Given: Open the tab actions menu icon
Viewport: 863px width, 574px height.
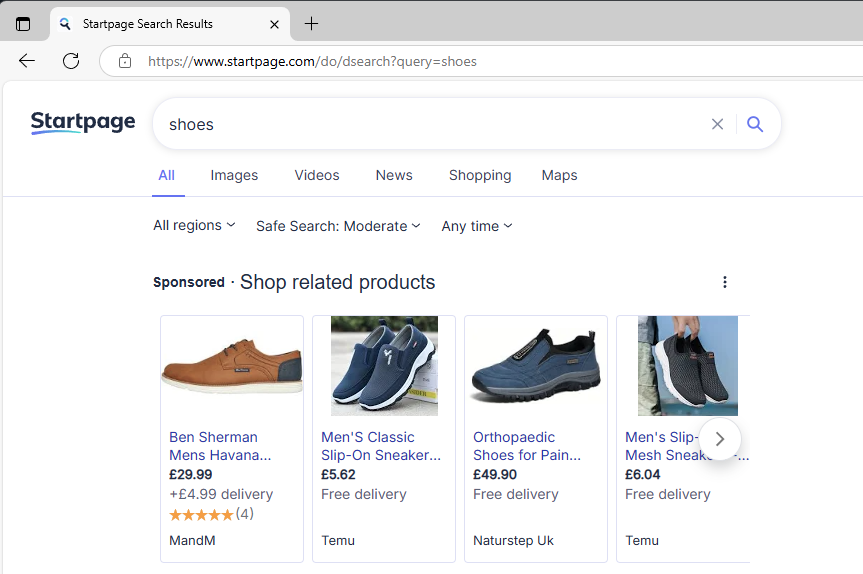Looking at the screenshot, I should 23,24.
